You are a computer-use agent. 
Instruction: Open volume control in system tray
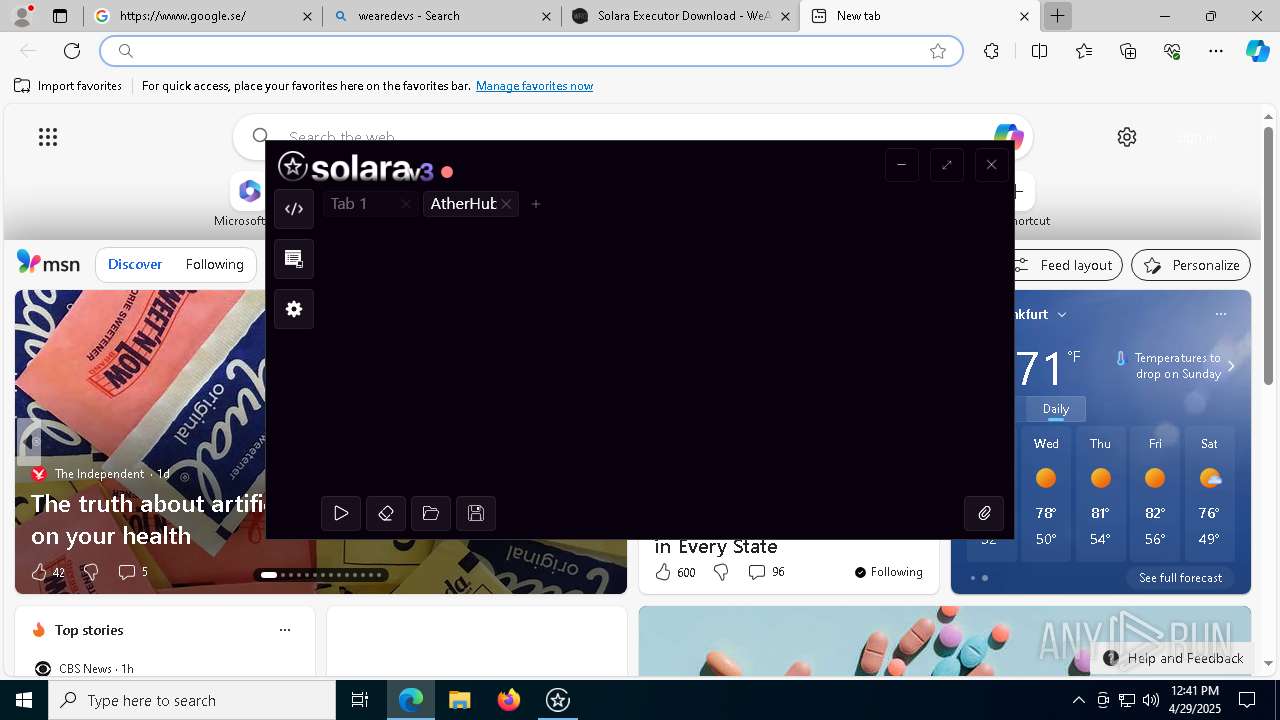pyautogui.click(x=1151, y=700)
